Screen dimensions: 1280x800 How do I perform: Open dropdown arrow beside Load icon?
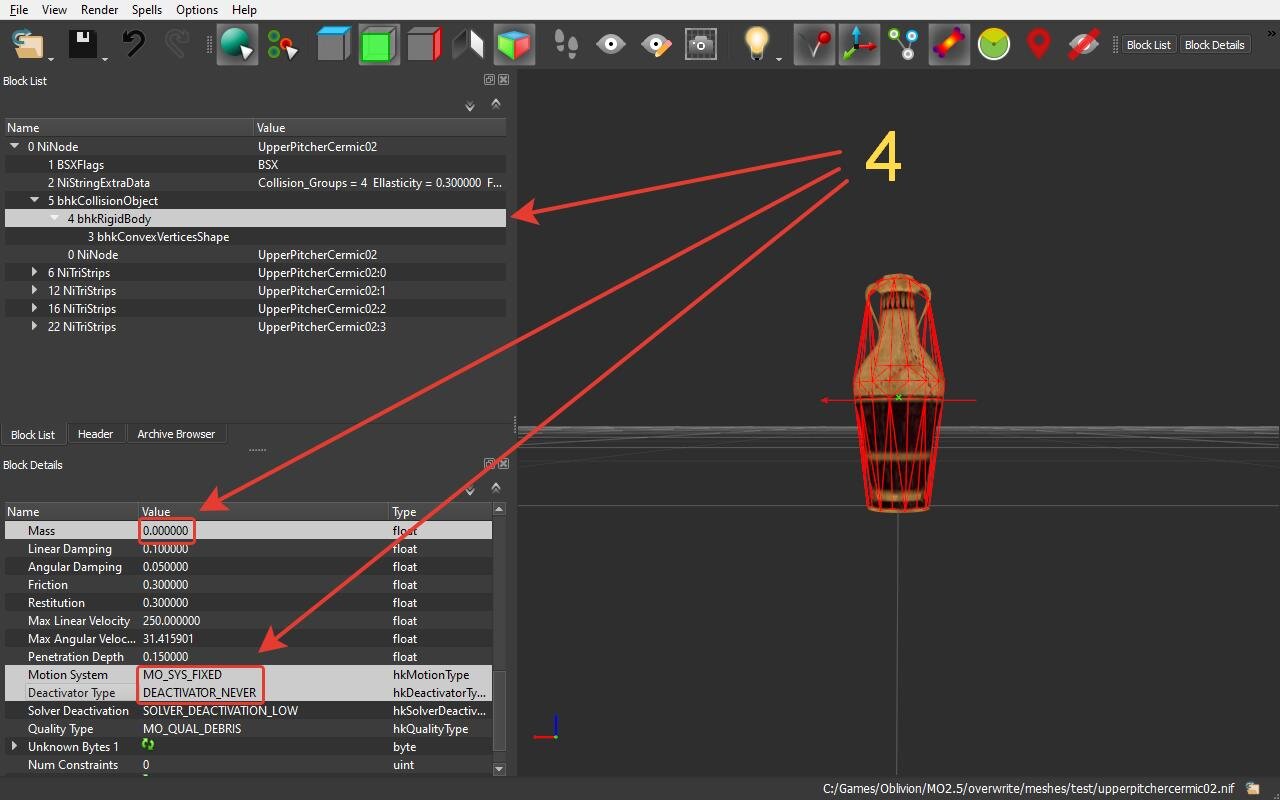pos(50,60)
